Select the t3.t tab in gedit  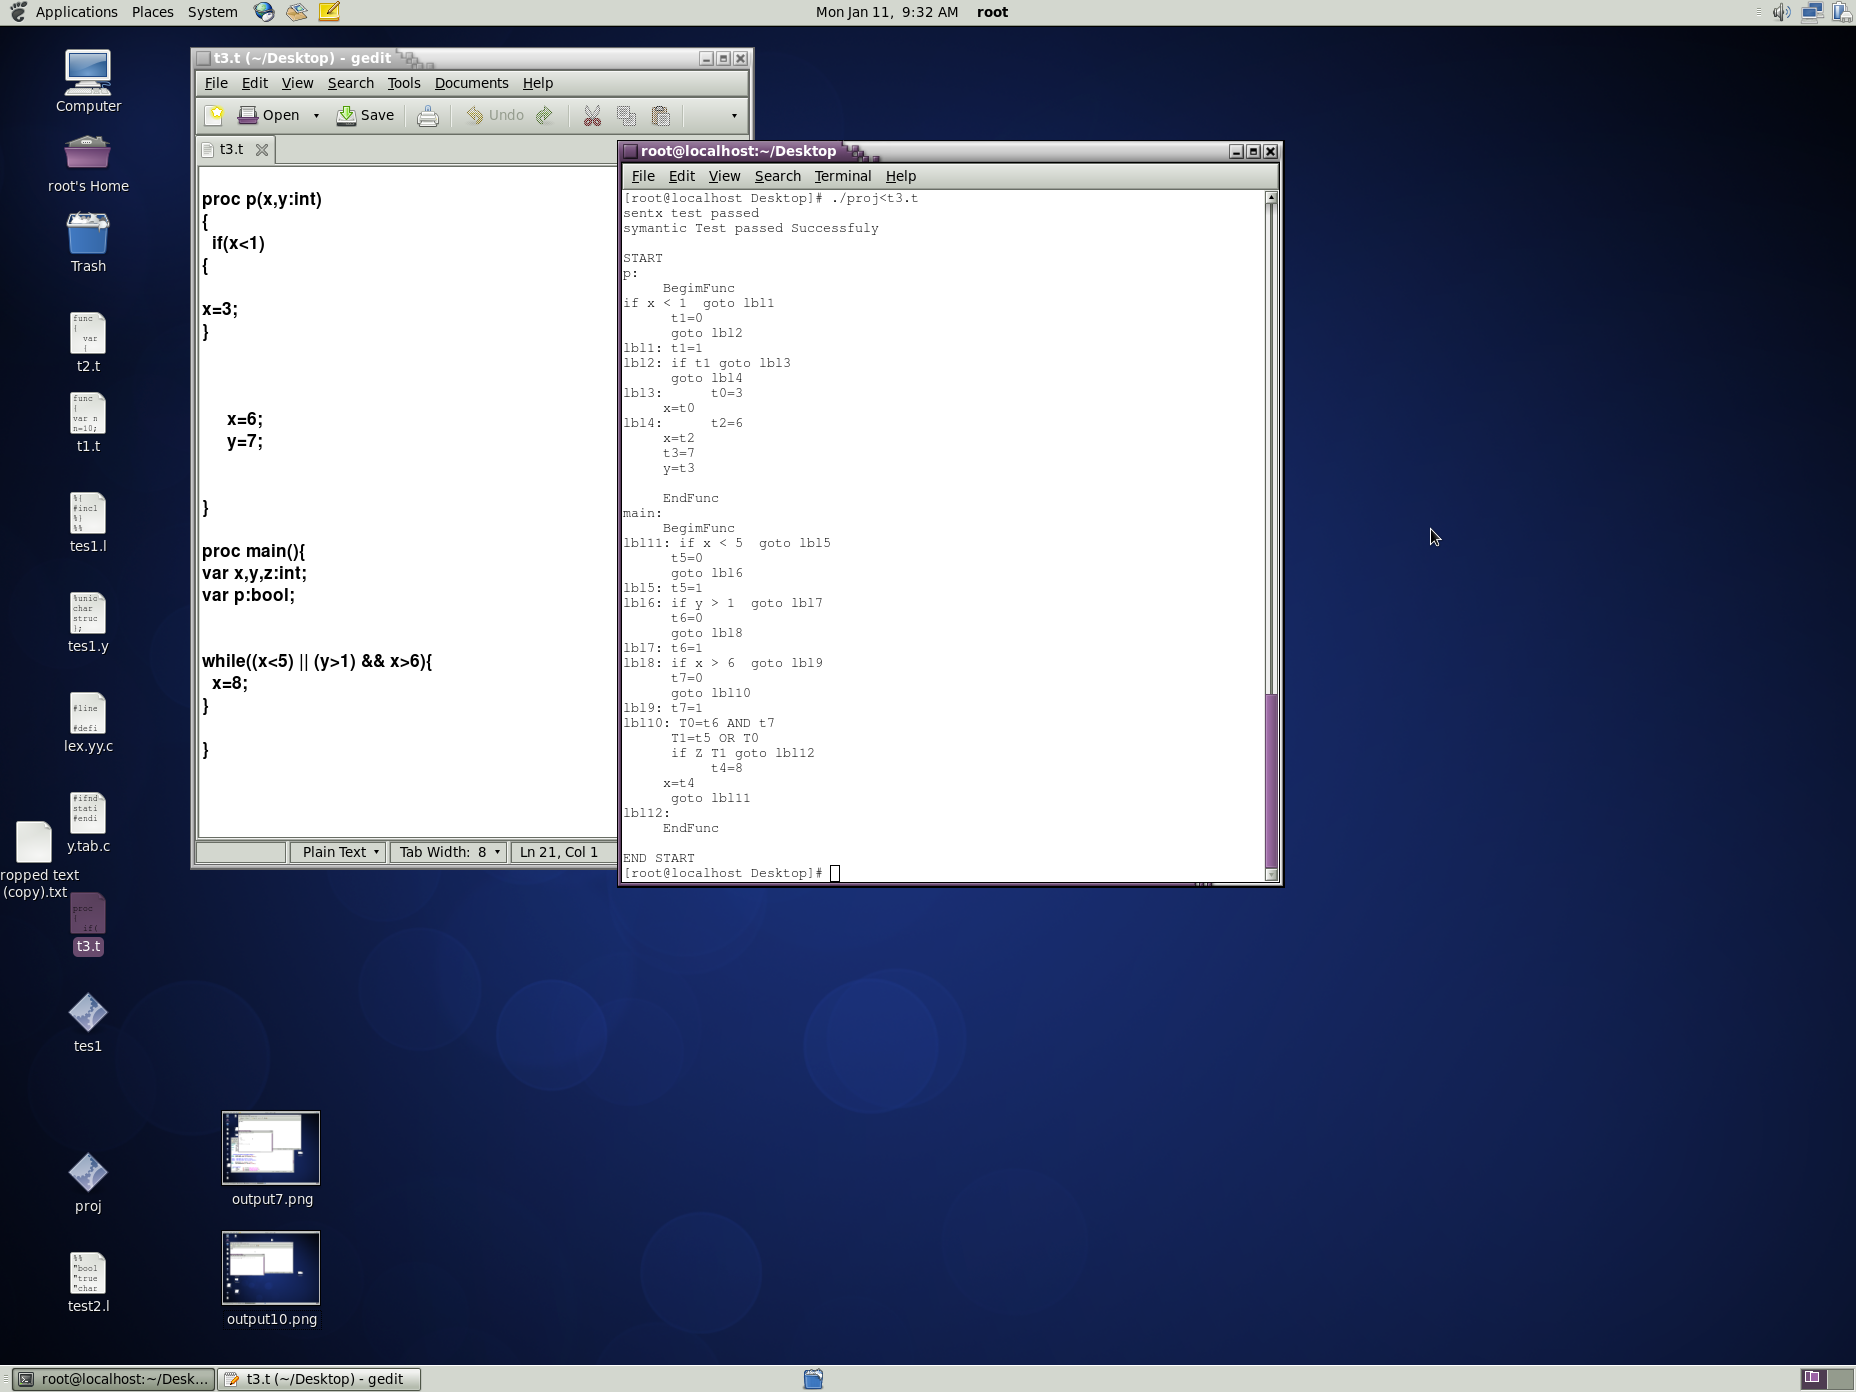click(231, 149)
